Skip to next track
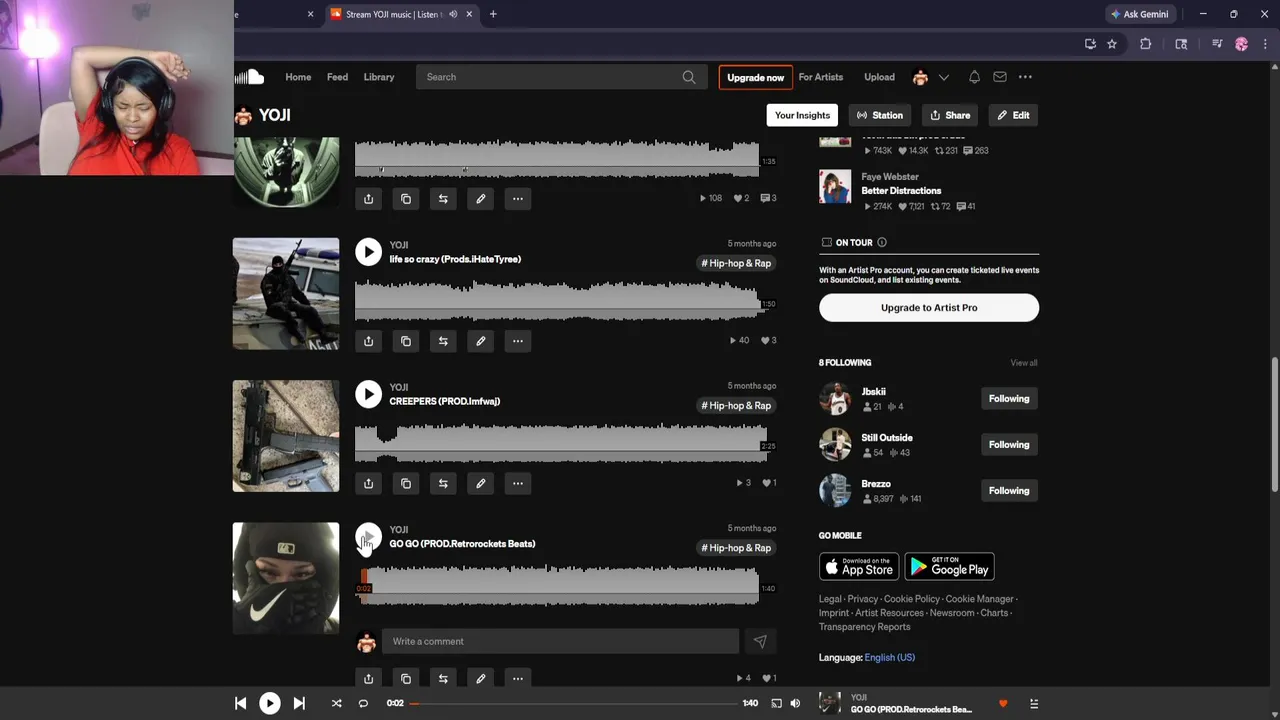 click(299, 703)
